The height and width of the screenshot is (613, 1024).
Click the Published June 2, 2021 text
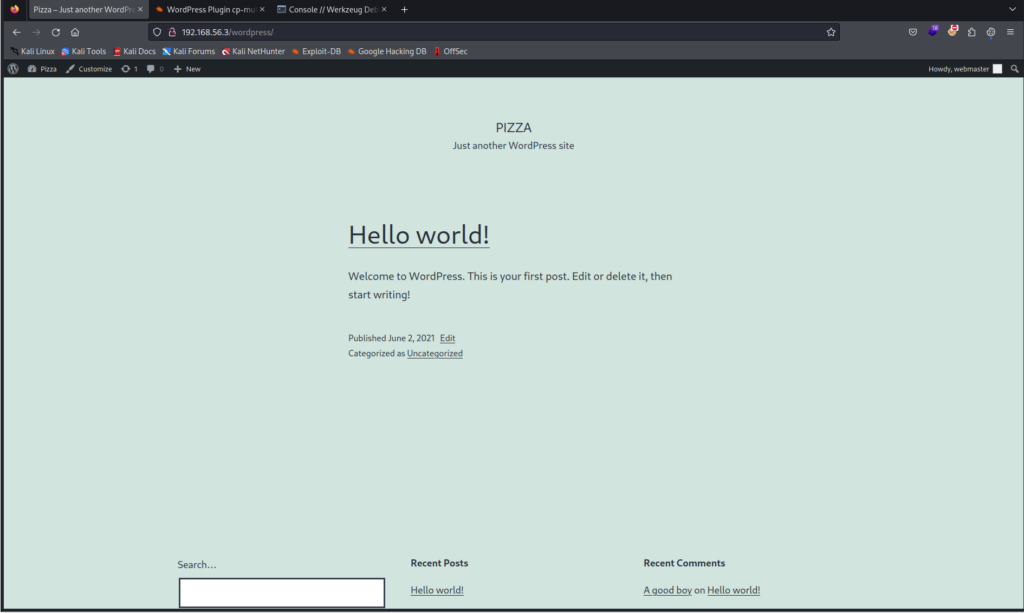point(391,338)
